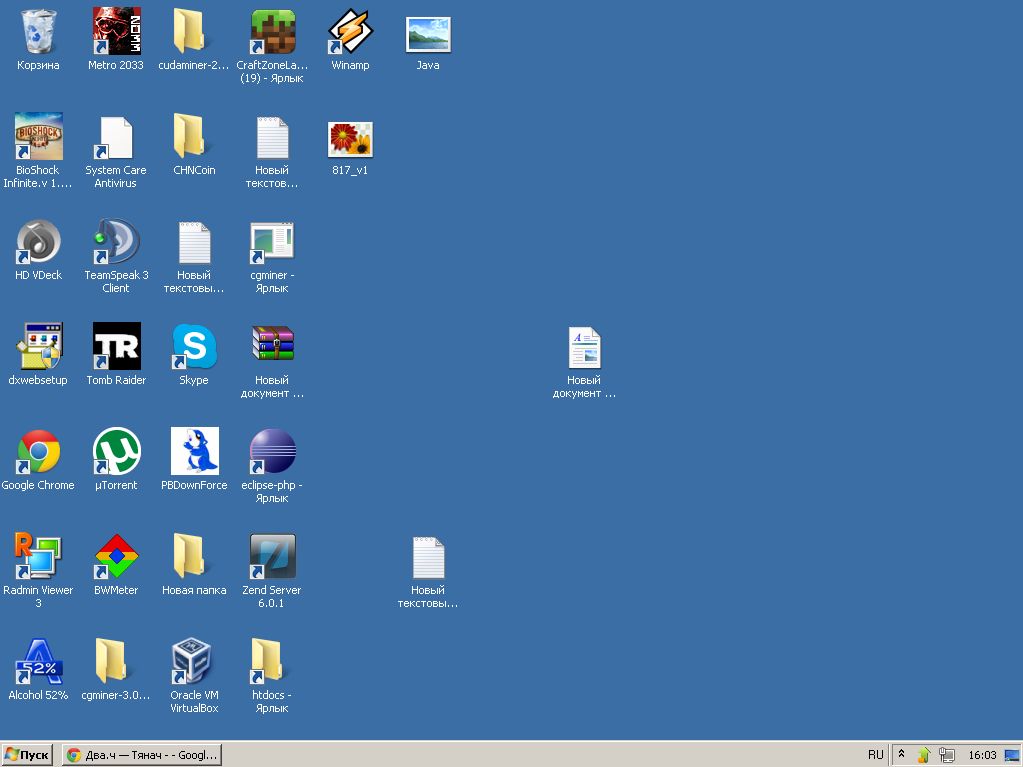Viewport: 1023px width, 767px height.
Task: Click the Zend Server 6.0.1 shortcut
Action: pos(272,556)
